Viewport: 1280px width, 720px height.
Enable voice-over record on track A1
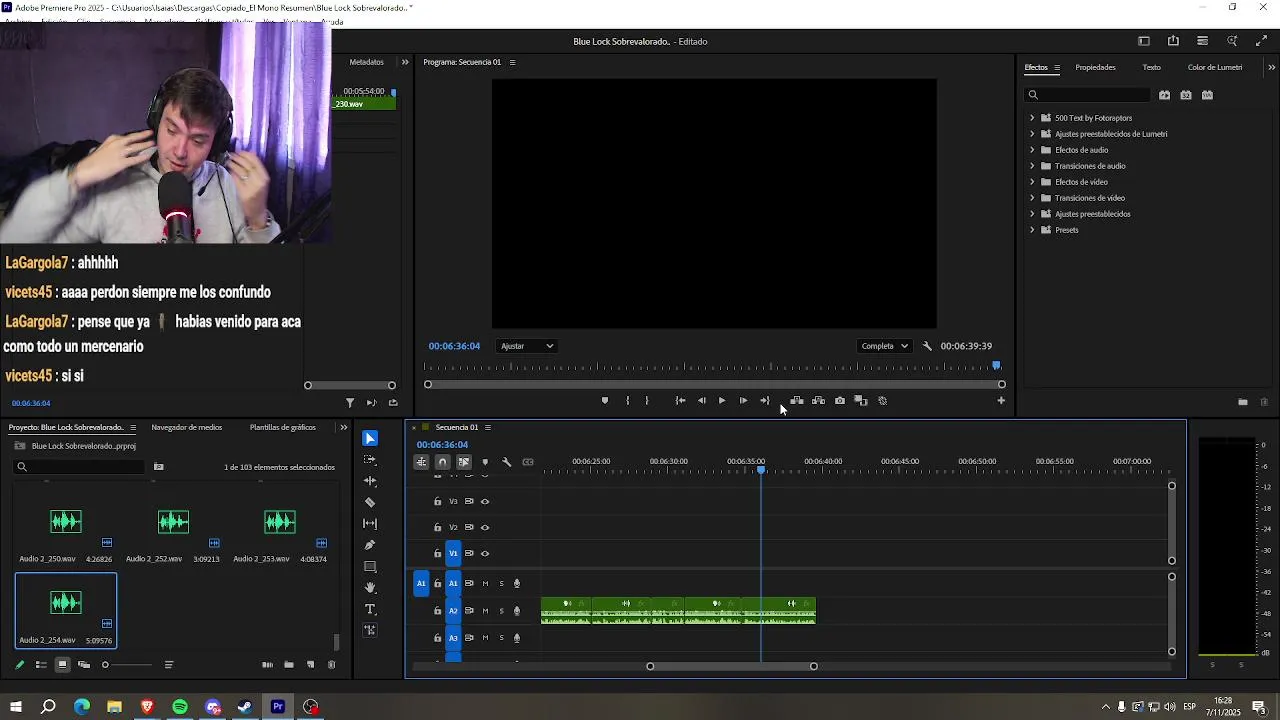tap(517, 584)
